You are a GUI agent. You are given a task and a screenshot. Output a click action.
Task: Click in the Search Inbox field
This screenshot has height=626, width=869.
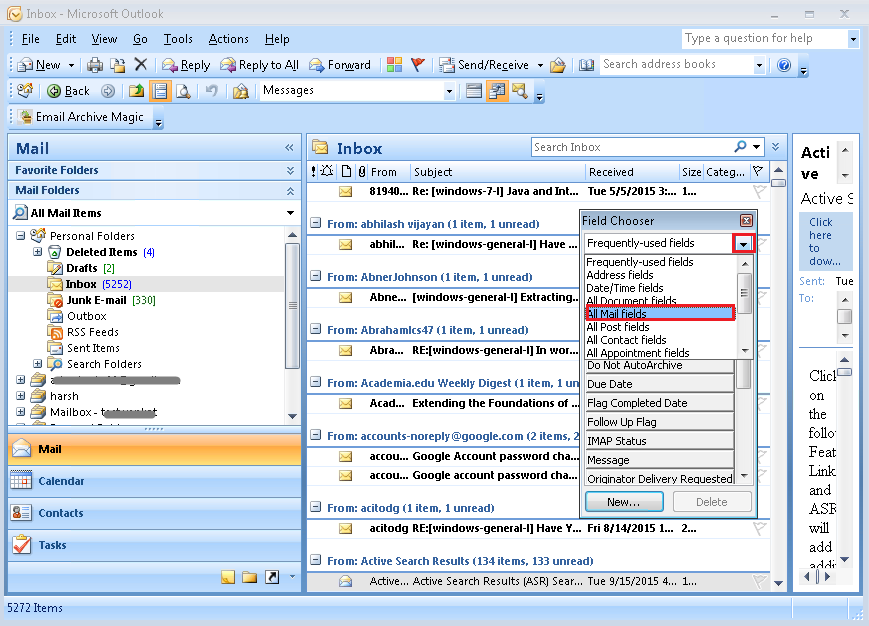point(632,147)
